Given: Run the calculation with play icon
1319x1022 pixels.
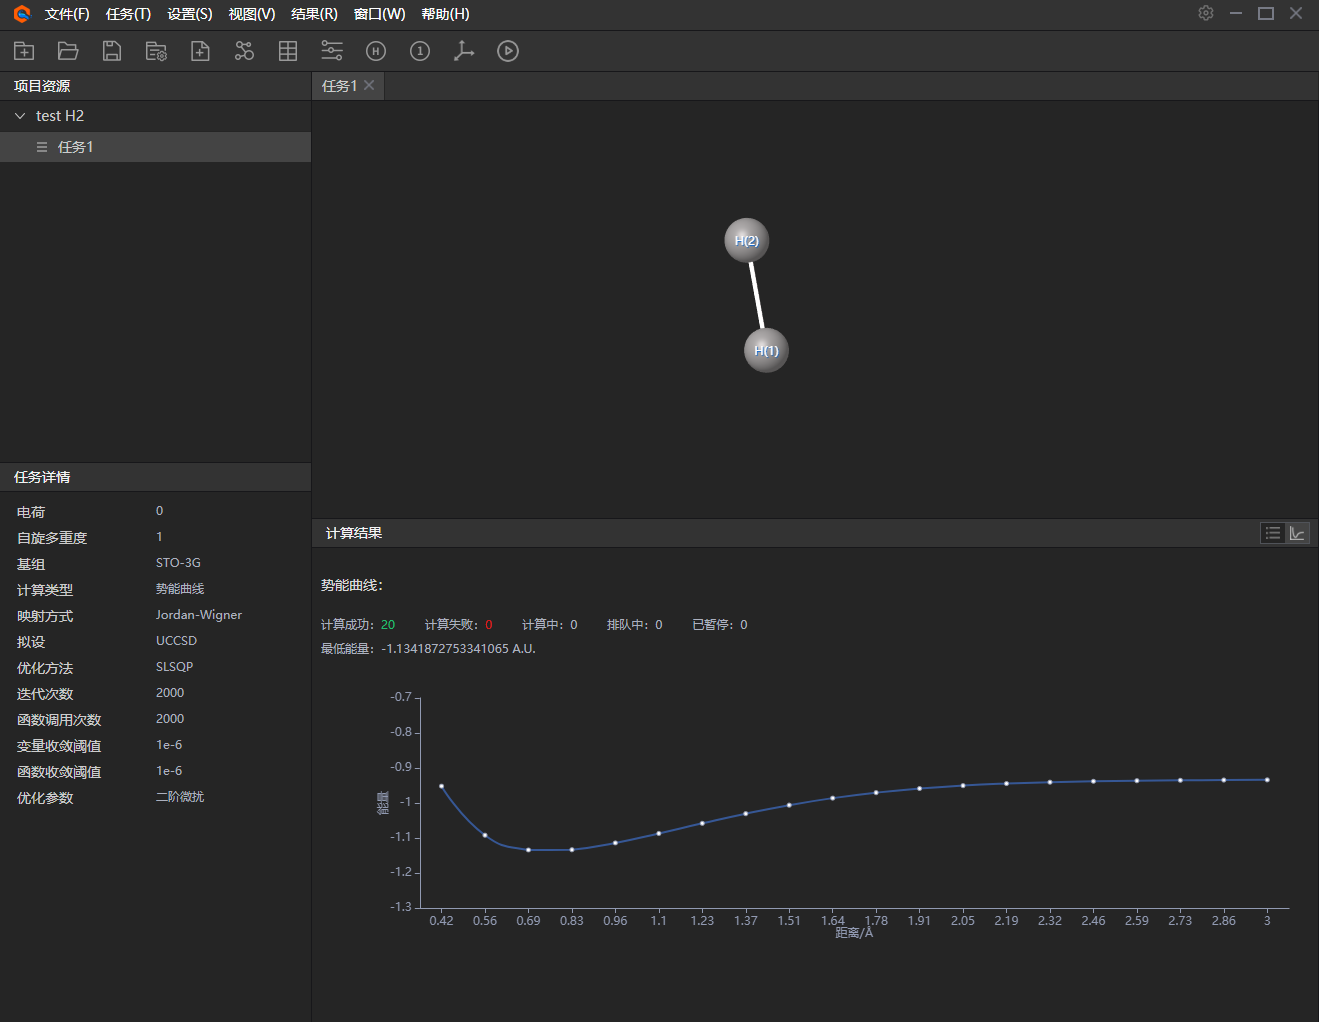Looking at the screenshot, I should pos(508,51).
